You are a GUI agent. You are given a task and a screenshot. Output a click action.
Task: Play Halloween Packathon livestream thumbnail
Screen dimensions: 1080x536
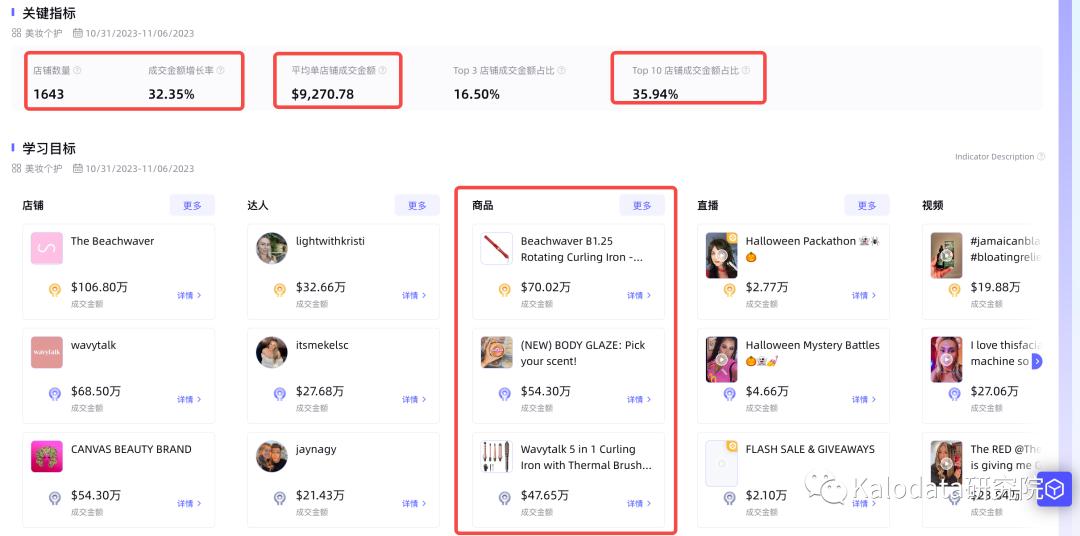click(721, 255)
